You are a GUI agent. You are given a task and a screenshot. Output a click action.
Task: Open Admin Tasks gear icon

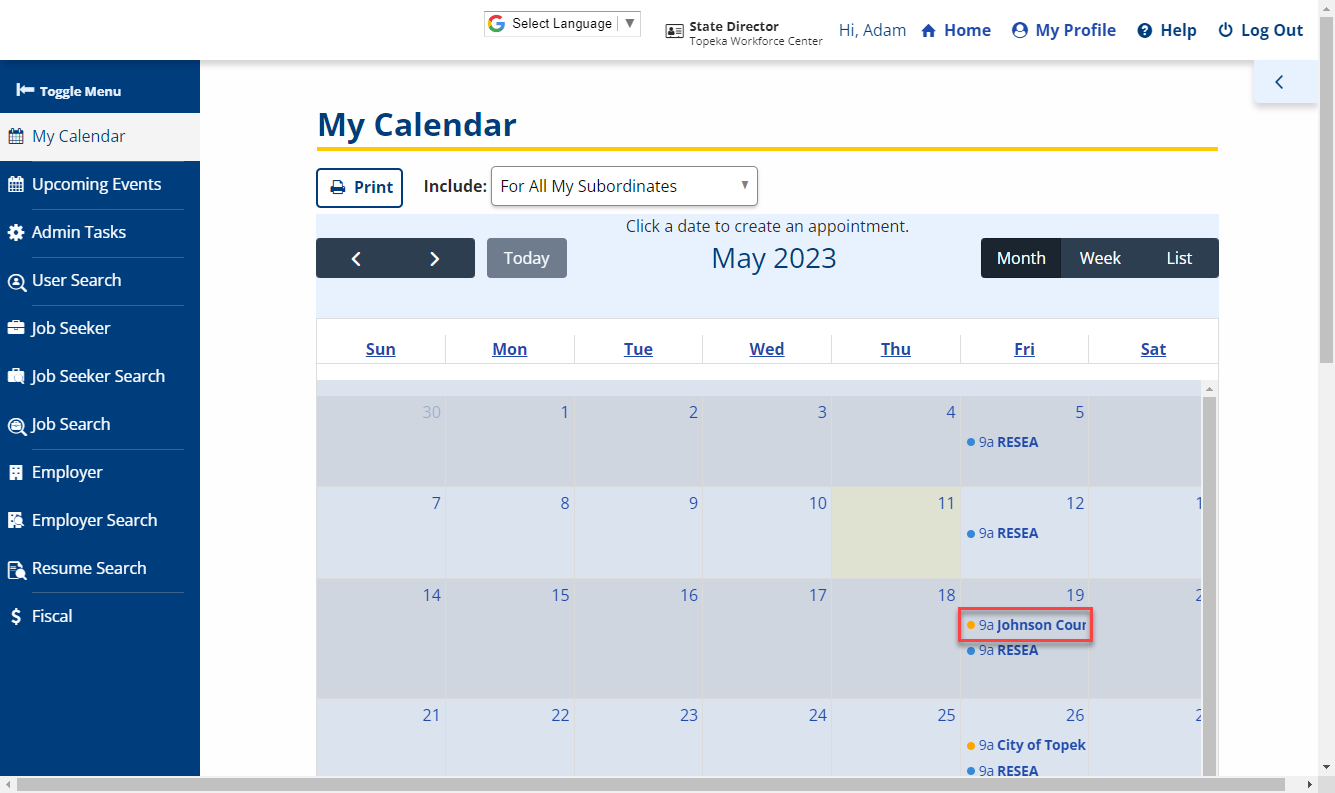16,232
